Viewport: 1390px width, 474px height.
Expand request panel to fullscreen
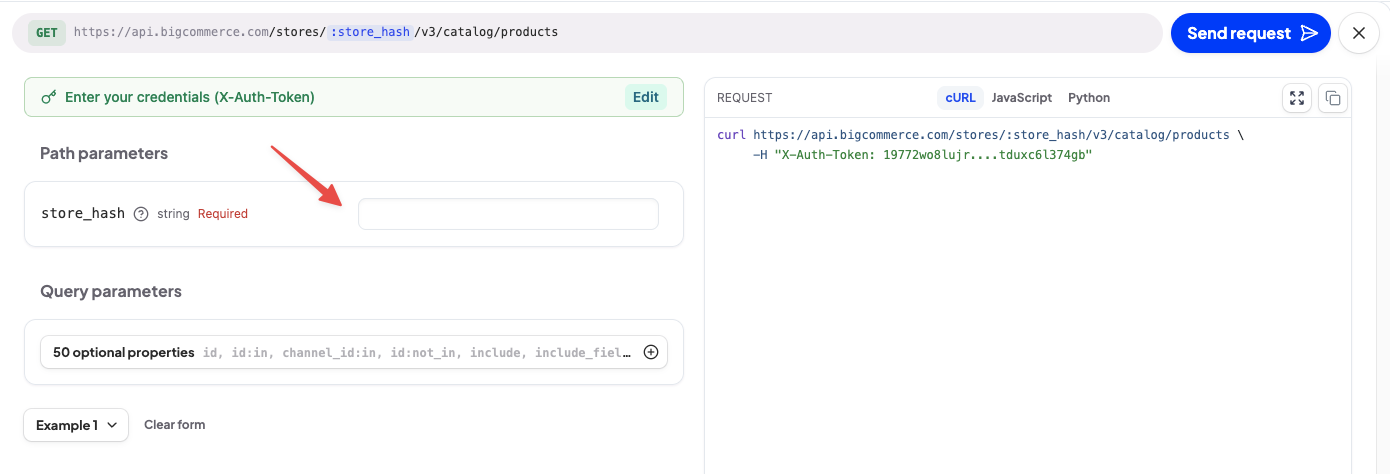tap(1297, 98)
